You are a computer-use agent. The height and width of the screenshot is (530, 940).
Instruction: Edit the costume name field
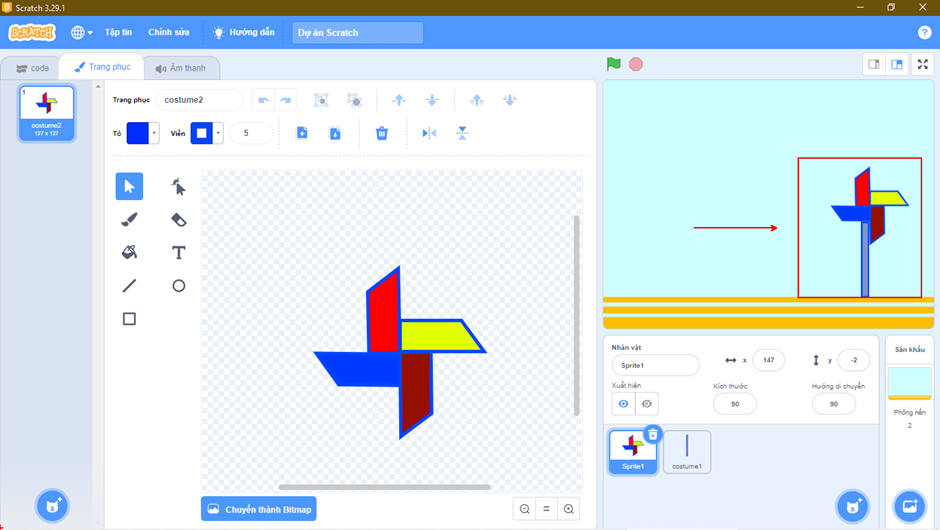click(x=200, y=100)
